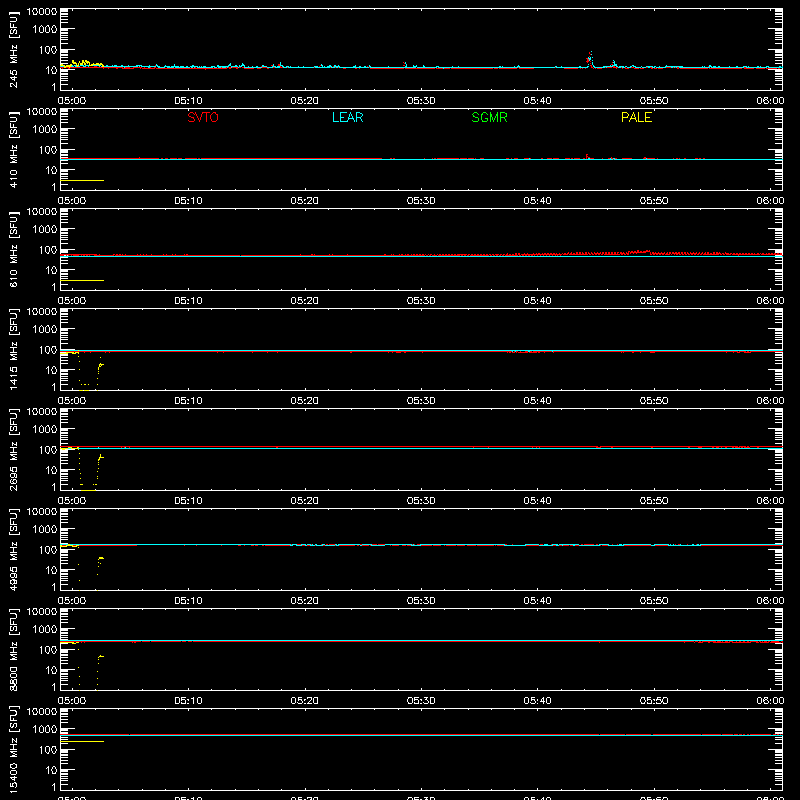The width and height of the screenshot is (800, 800).
Task: Click the 05:30 time label under 410 MHz plot
Action: [421, 201]
